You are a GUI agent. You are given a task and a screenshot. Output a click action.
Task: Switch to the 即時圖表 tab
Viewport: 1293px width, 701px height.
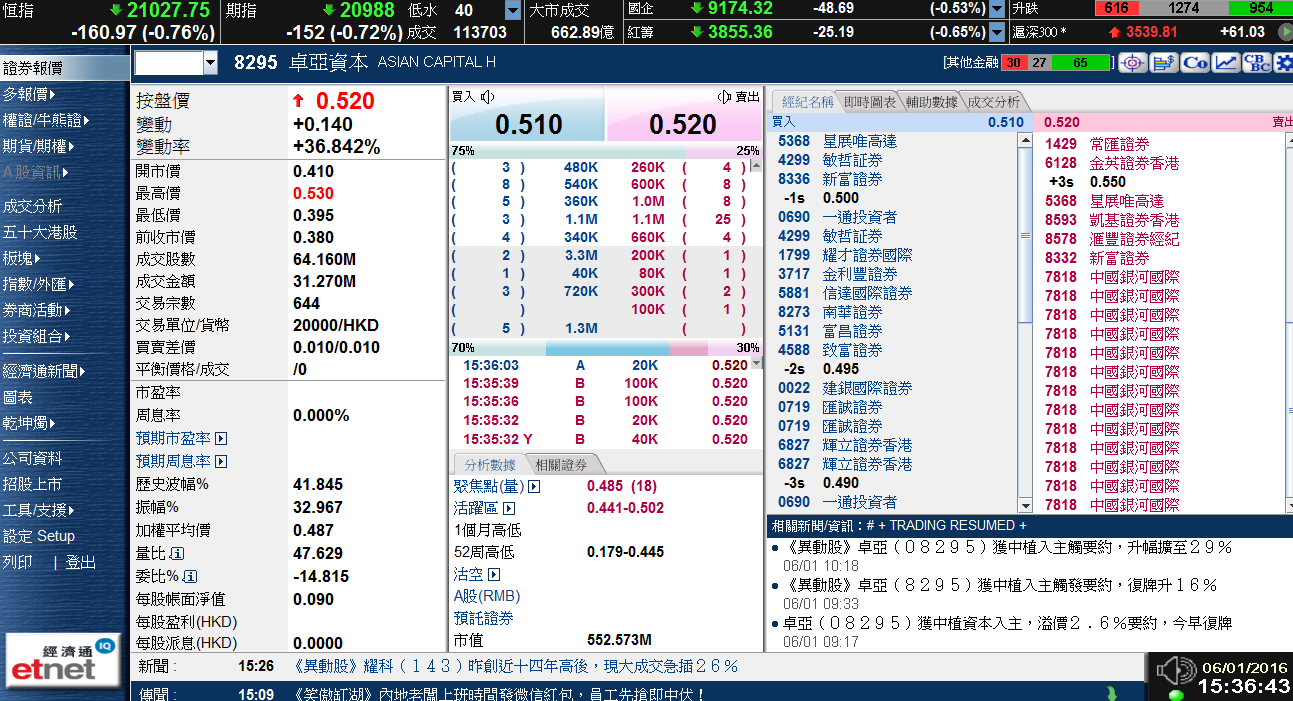point(870,101)
